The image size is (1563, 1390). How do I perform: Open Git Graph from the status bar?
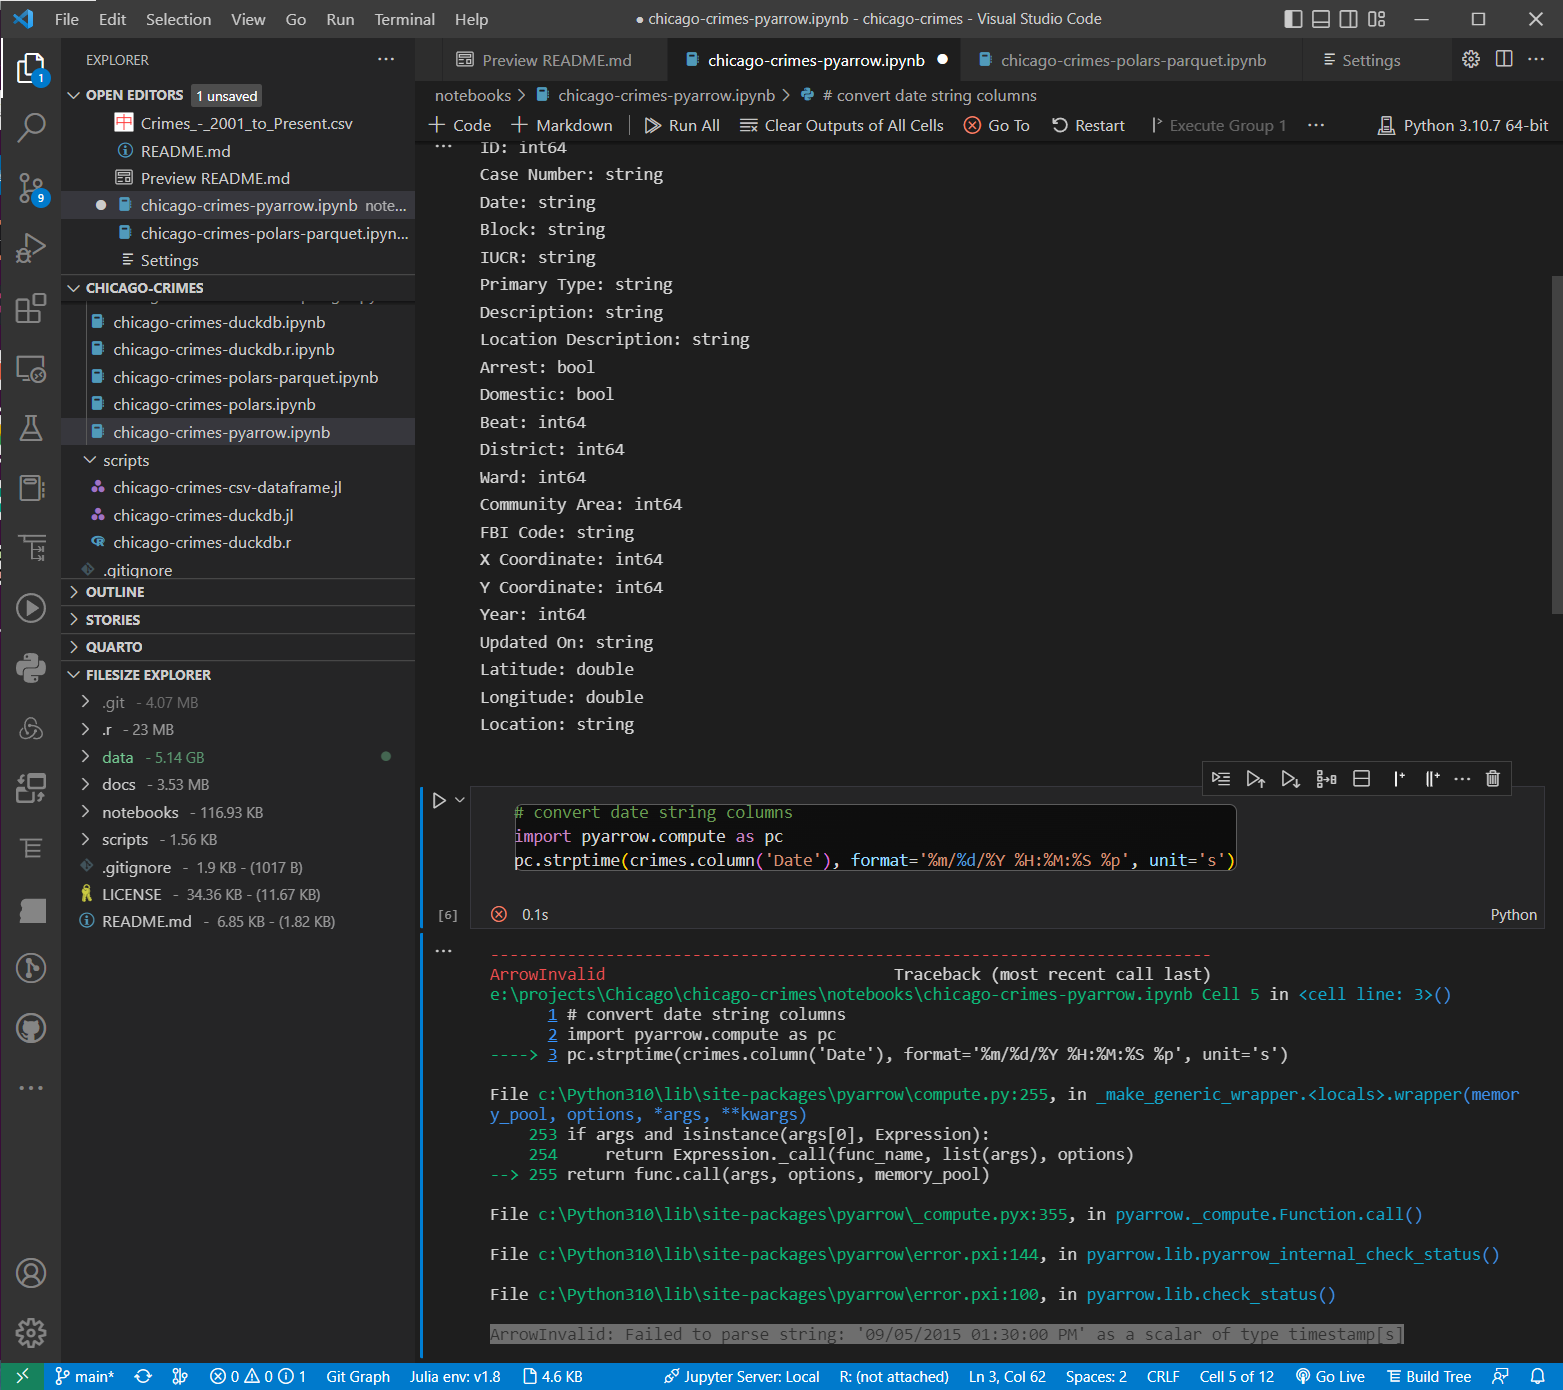click(x=357, y=1376)
